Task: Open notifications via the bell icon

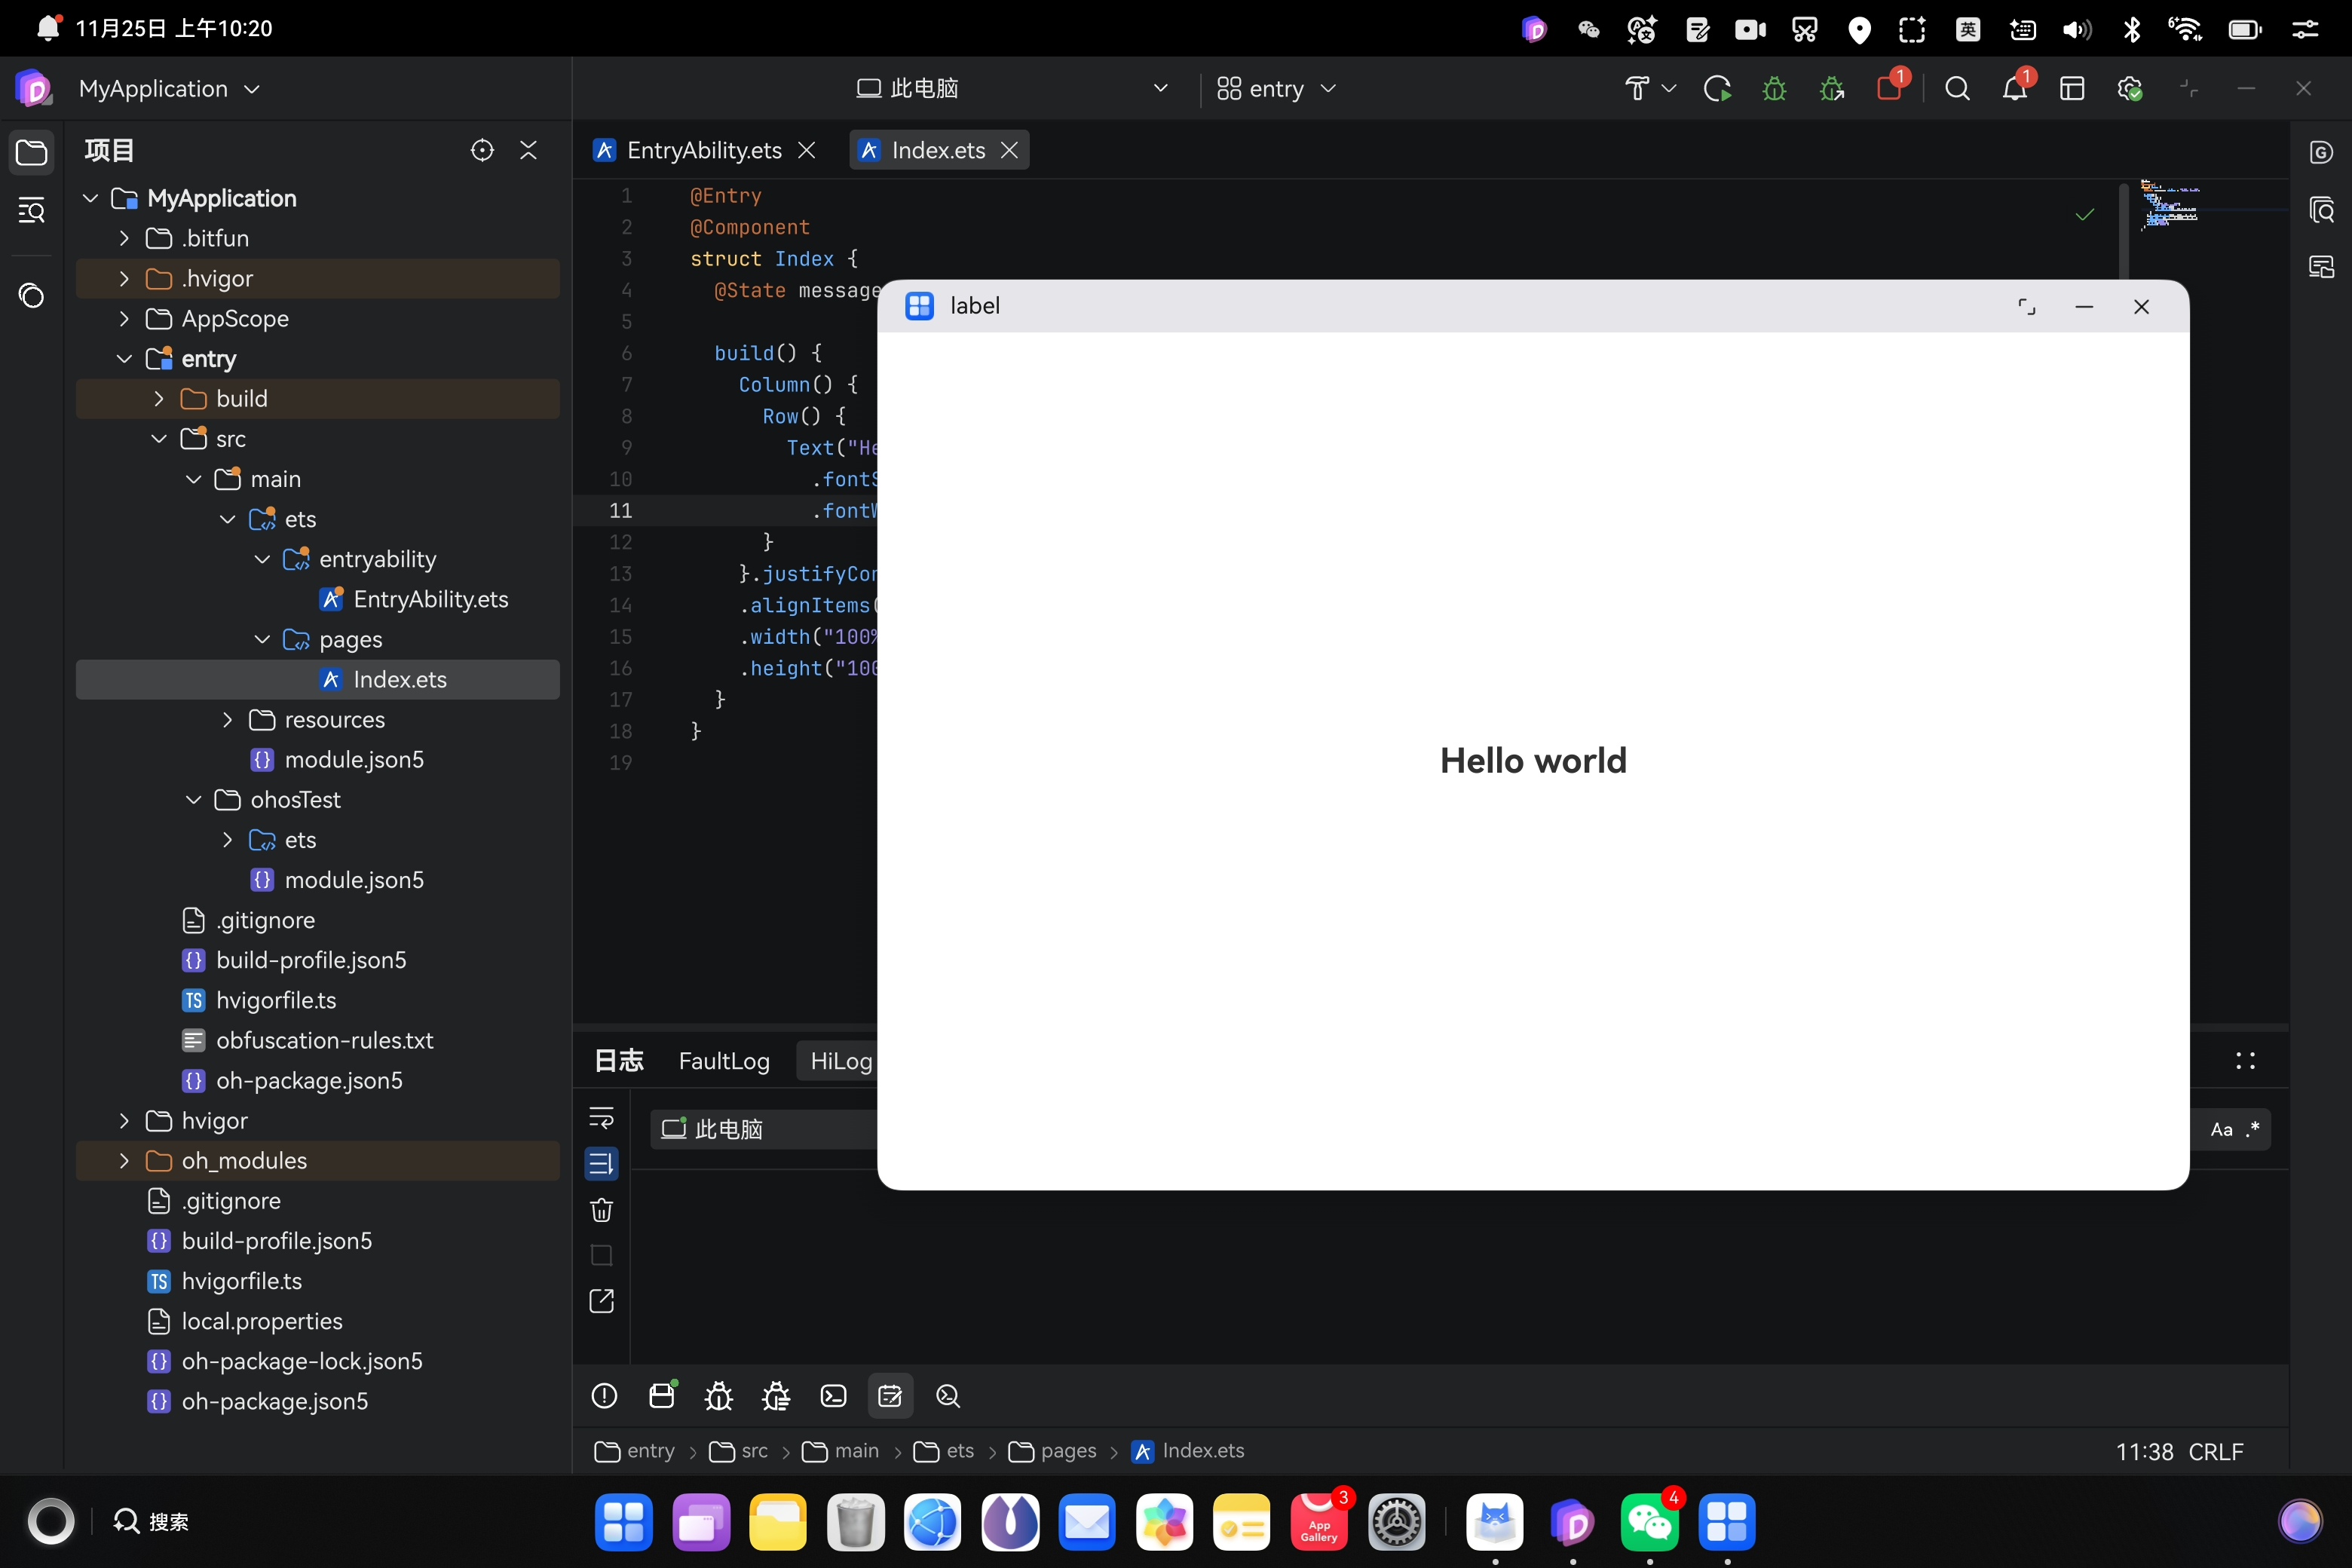Action: point(2015,88)
